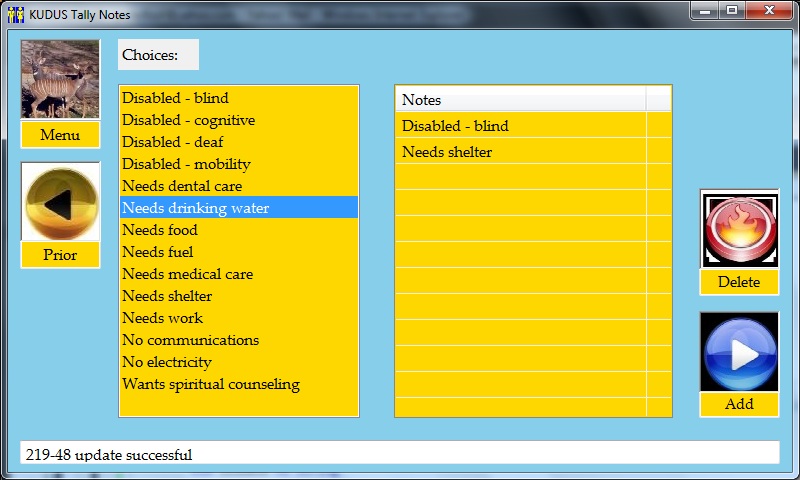
Task: Select "Wants spiritual counseling" choice
Action: pyautogui.click(x=211, y=384)
